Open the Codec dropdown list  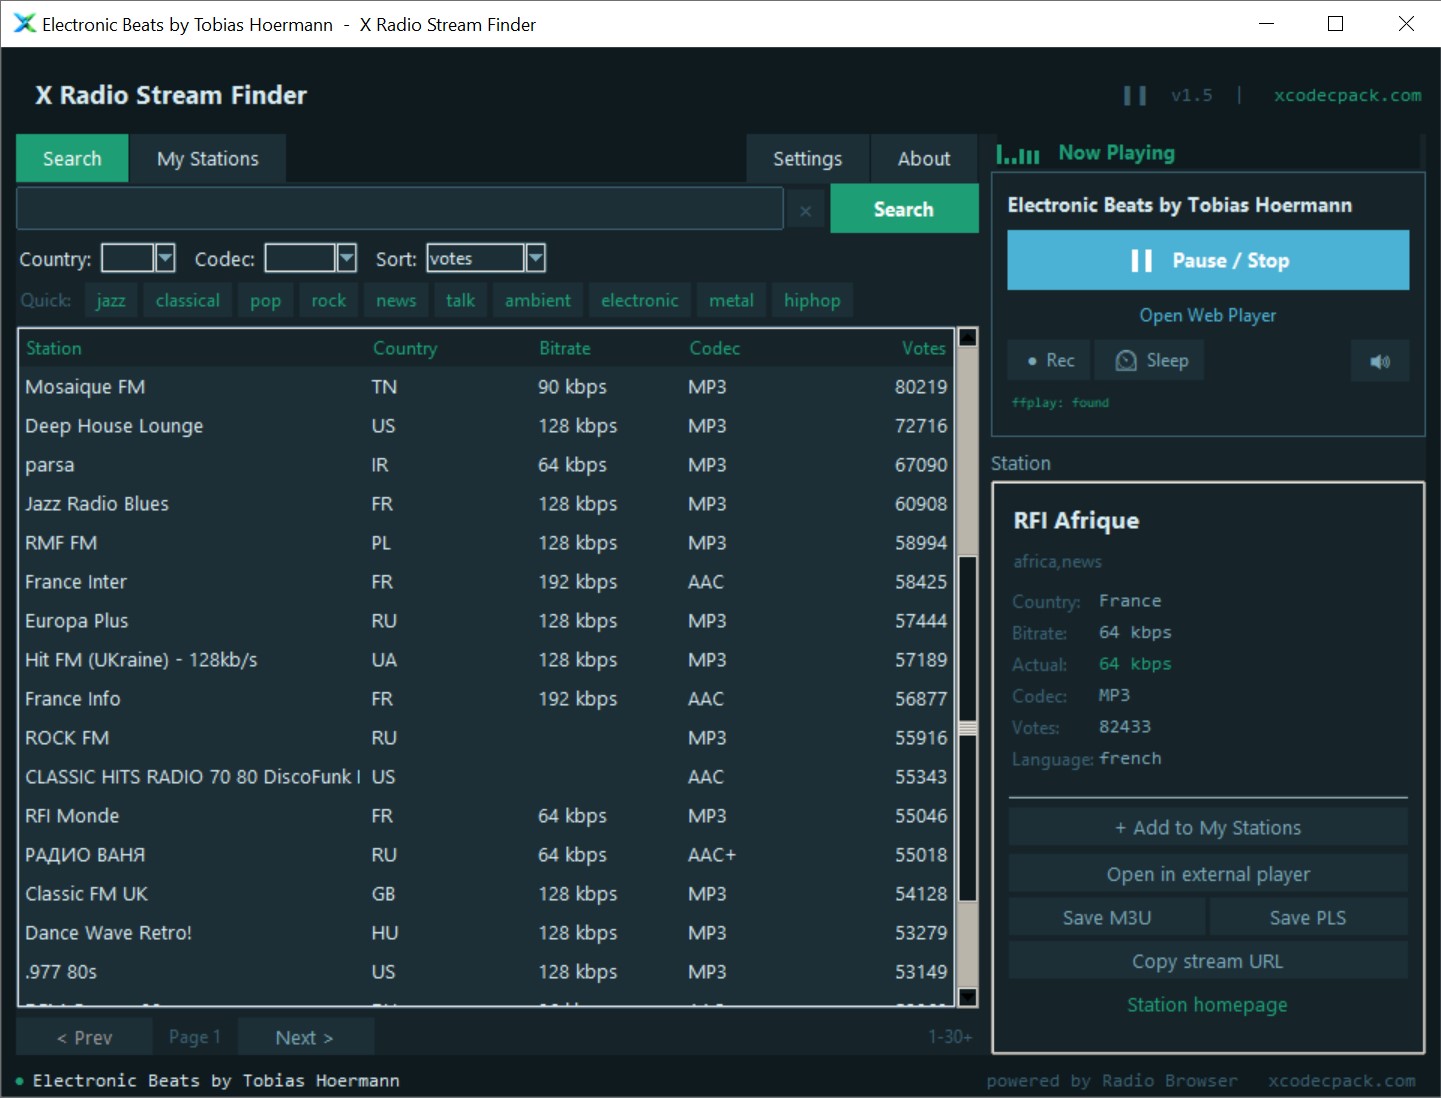point(346,259)
